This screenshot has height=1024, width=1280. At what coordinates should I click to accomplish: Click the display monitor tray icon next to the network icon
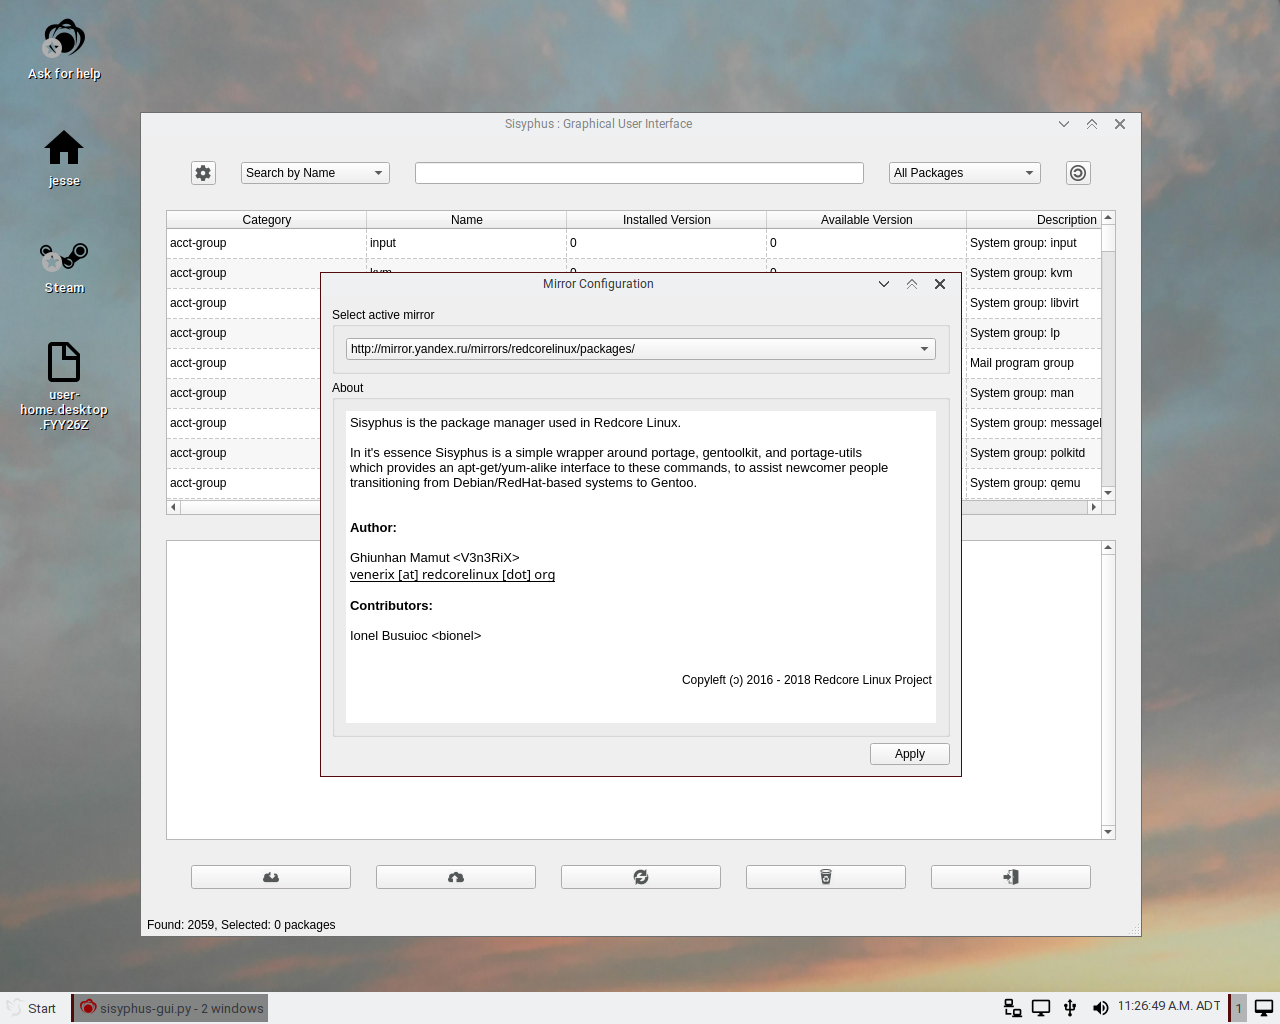1041,1008
